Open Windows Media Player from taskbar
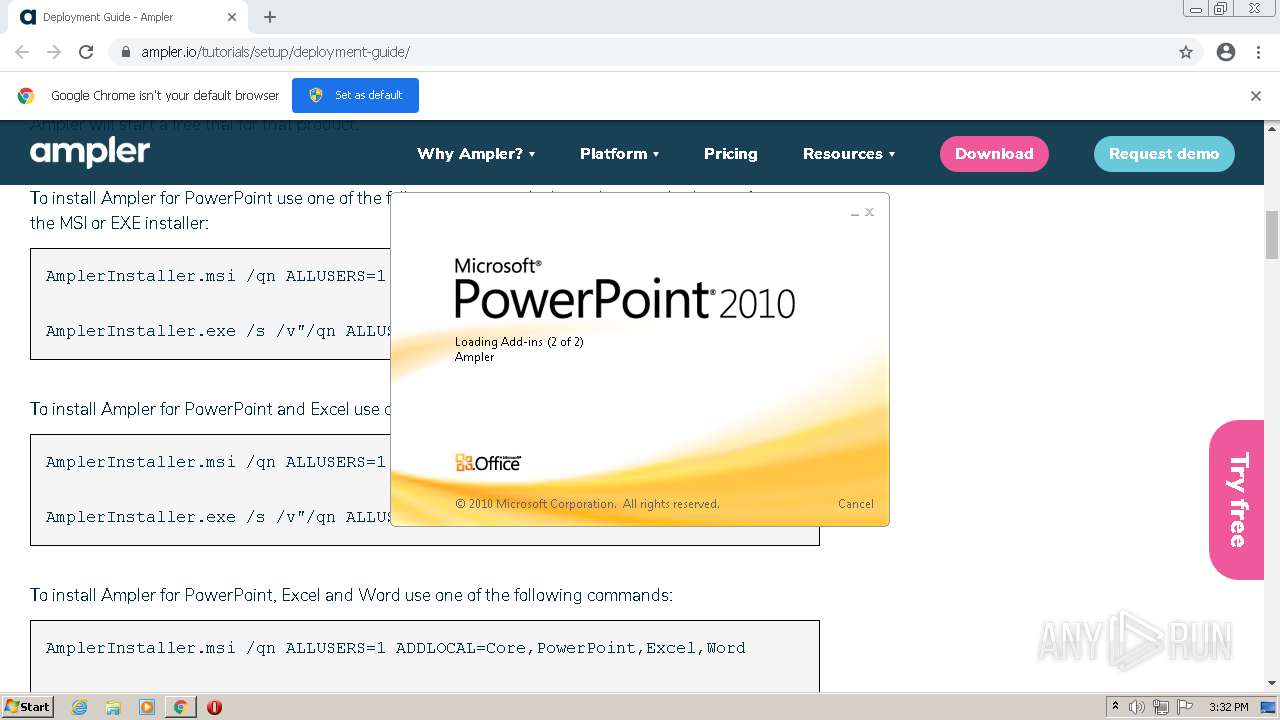 pyautogui.click(x=147, y=707)
